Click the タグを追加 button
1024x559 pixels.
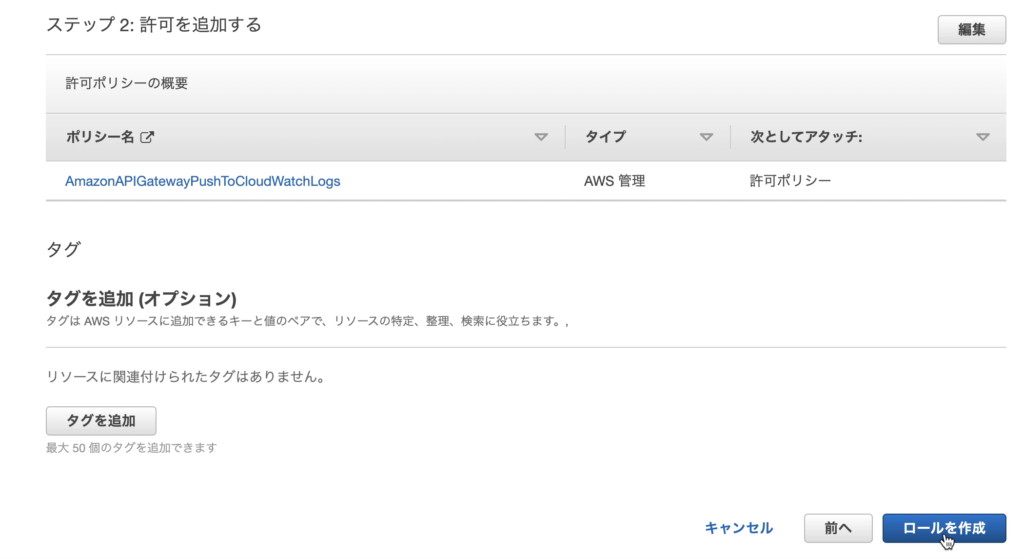[101, 421]
